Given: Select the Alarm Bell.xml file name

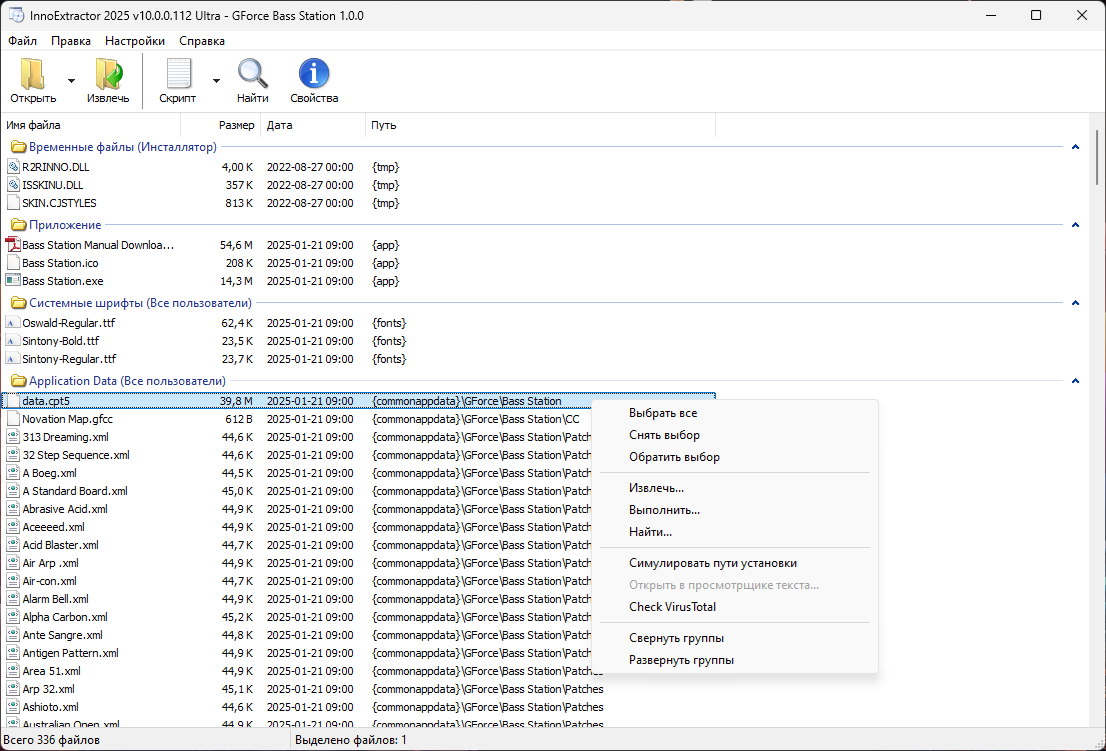Looking at the screenshot, I should [56, 599].
